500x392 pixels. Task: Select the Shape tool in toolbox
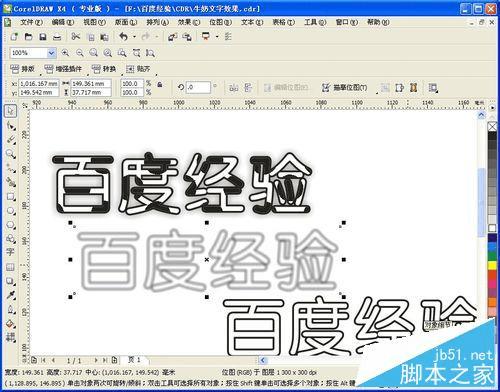pyautogui.click(x=11, y=126)
